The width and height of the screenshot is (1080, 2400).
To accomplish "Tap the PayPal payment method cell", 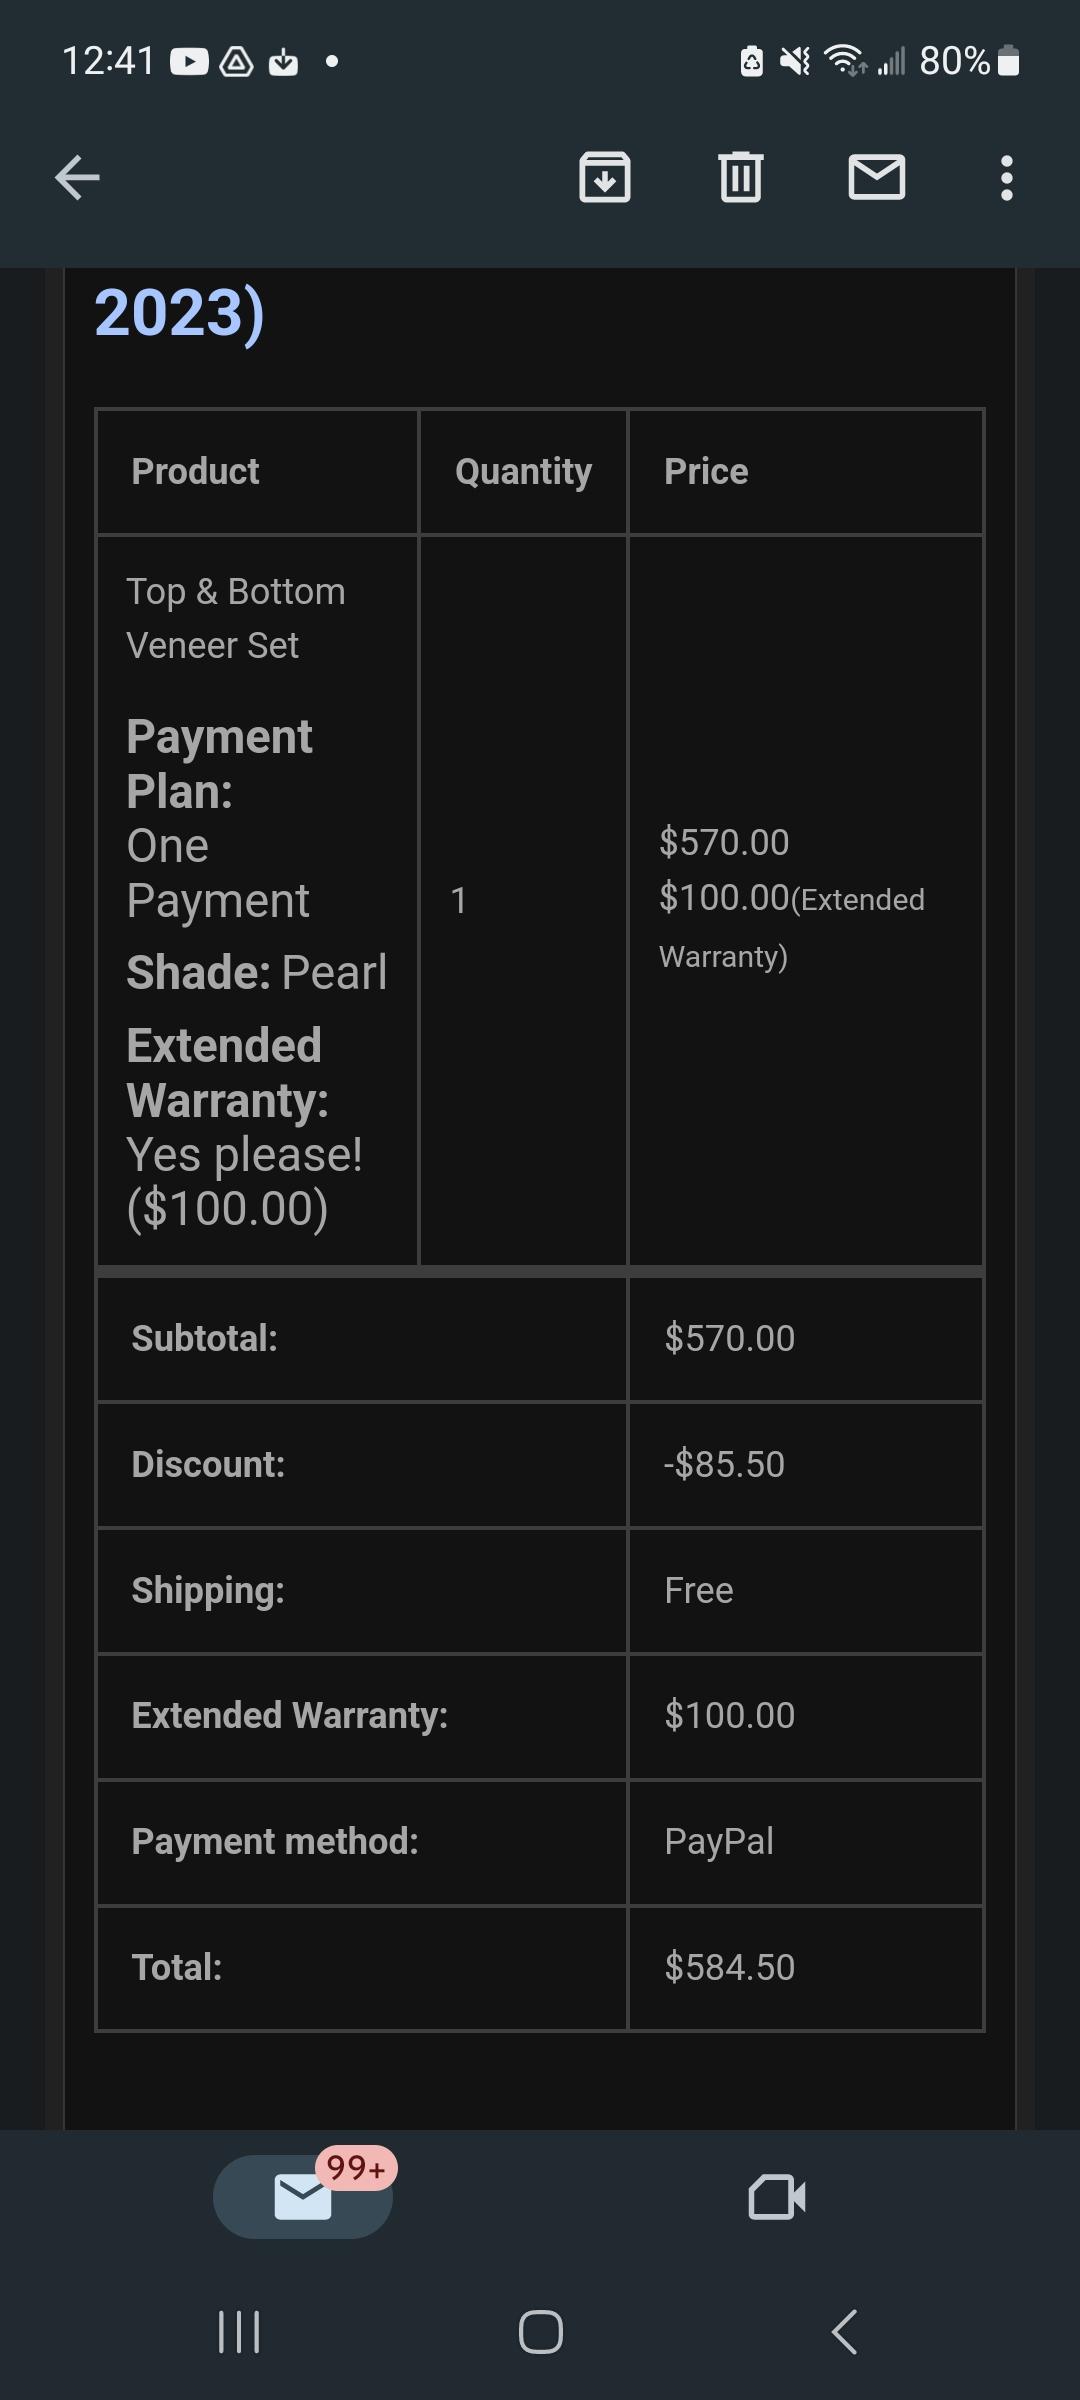I will 719,1841.
